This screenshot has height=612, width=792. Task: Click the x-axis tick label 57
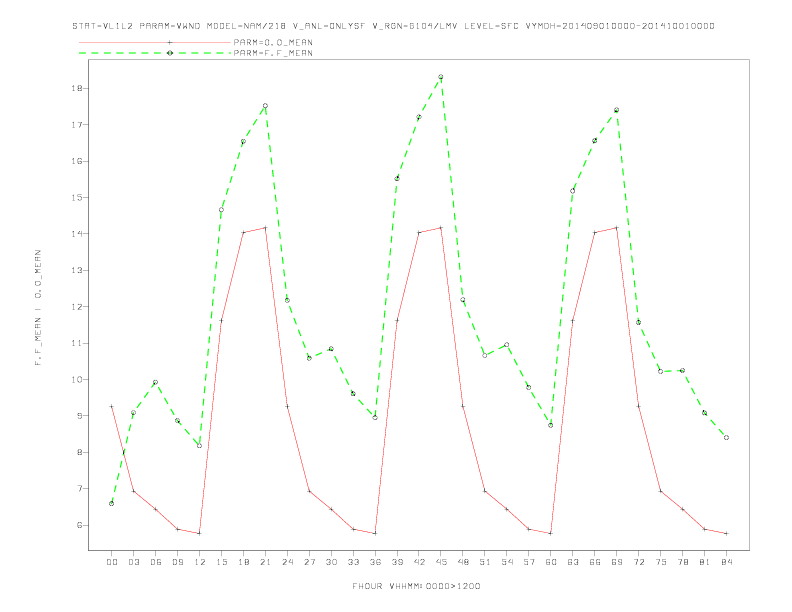[529, 562]
